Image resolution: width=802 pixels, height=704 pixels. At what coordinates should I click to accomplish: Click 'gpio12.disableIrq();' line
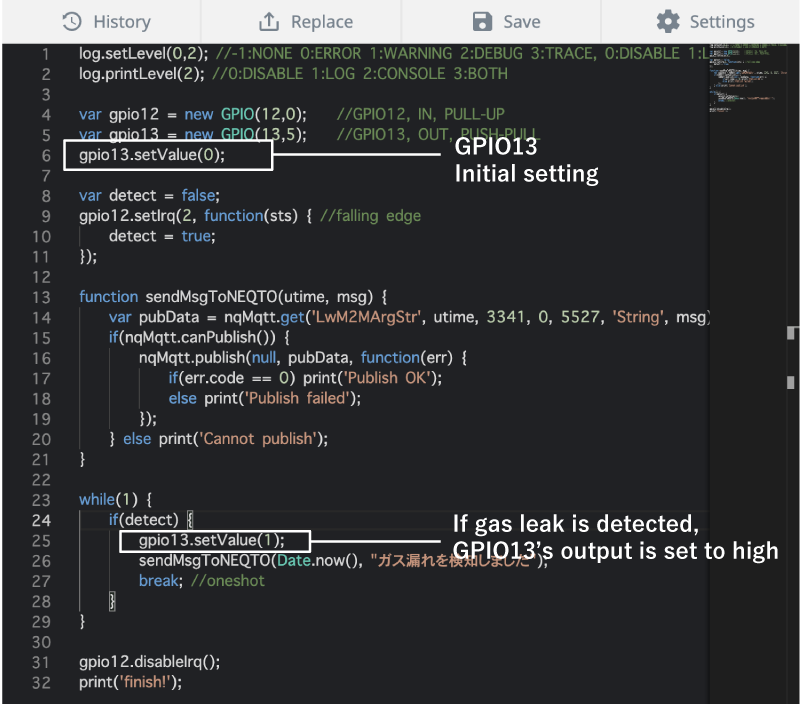coord(149,662)
